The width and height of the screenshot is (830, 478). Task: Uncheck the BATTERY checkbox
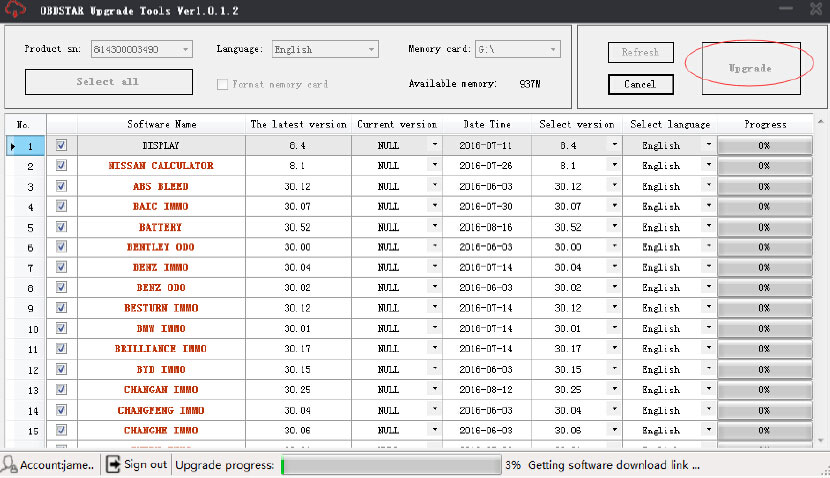tap(61, 227)
